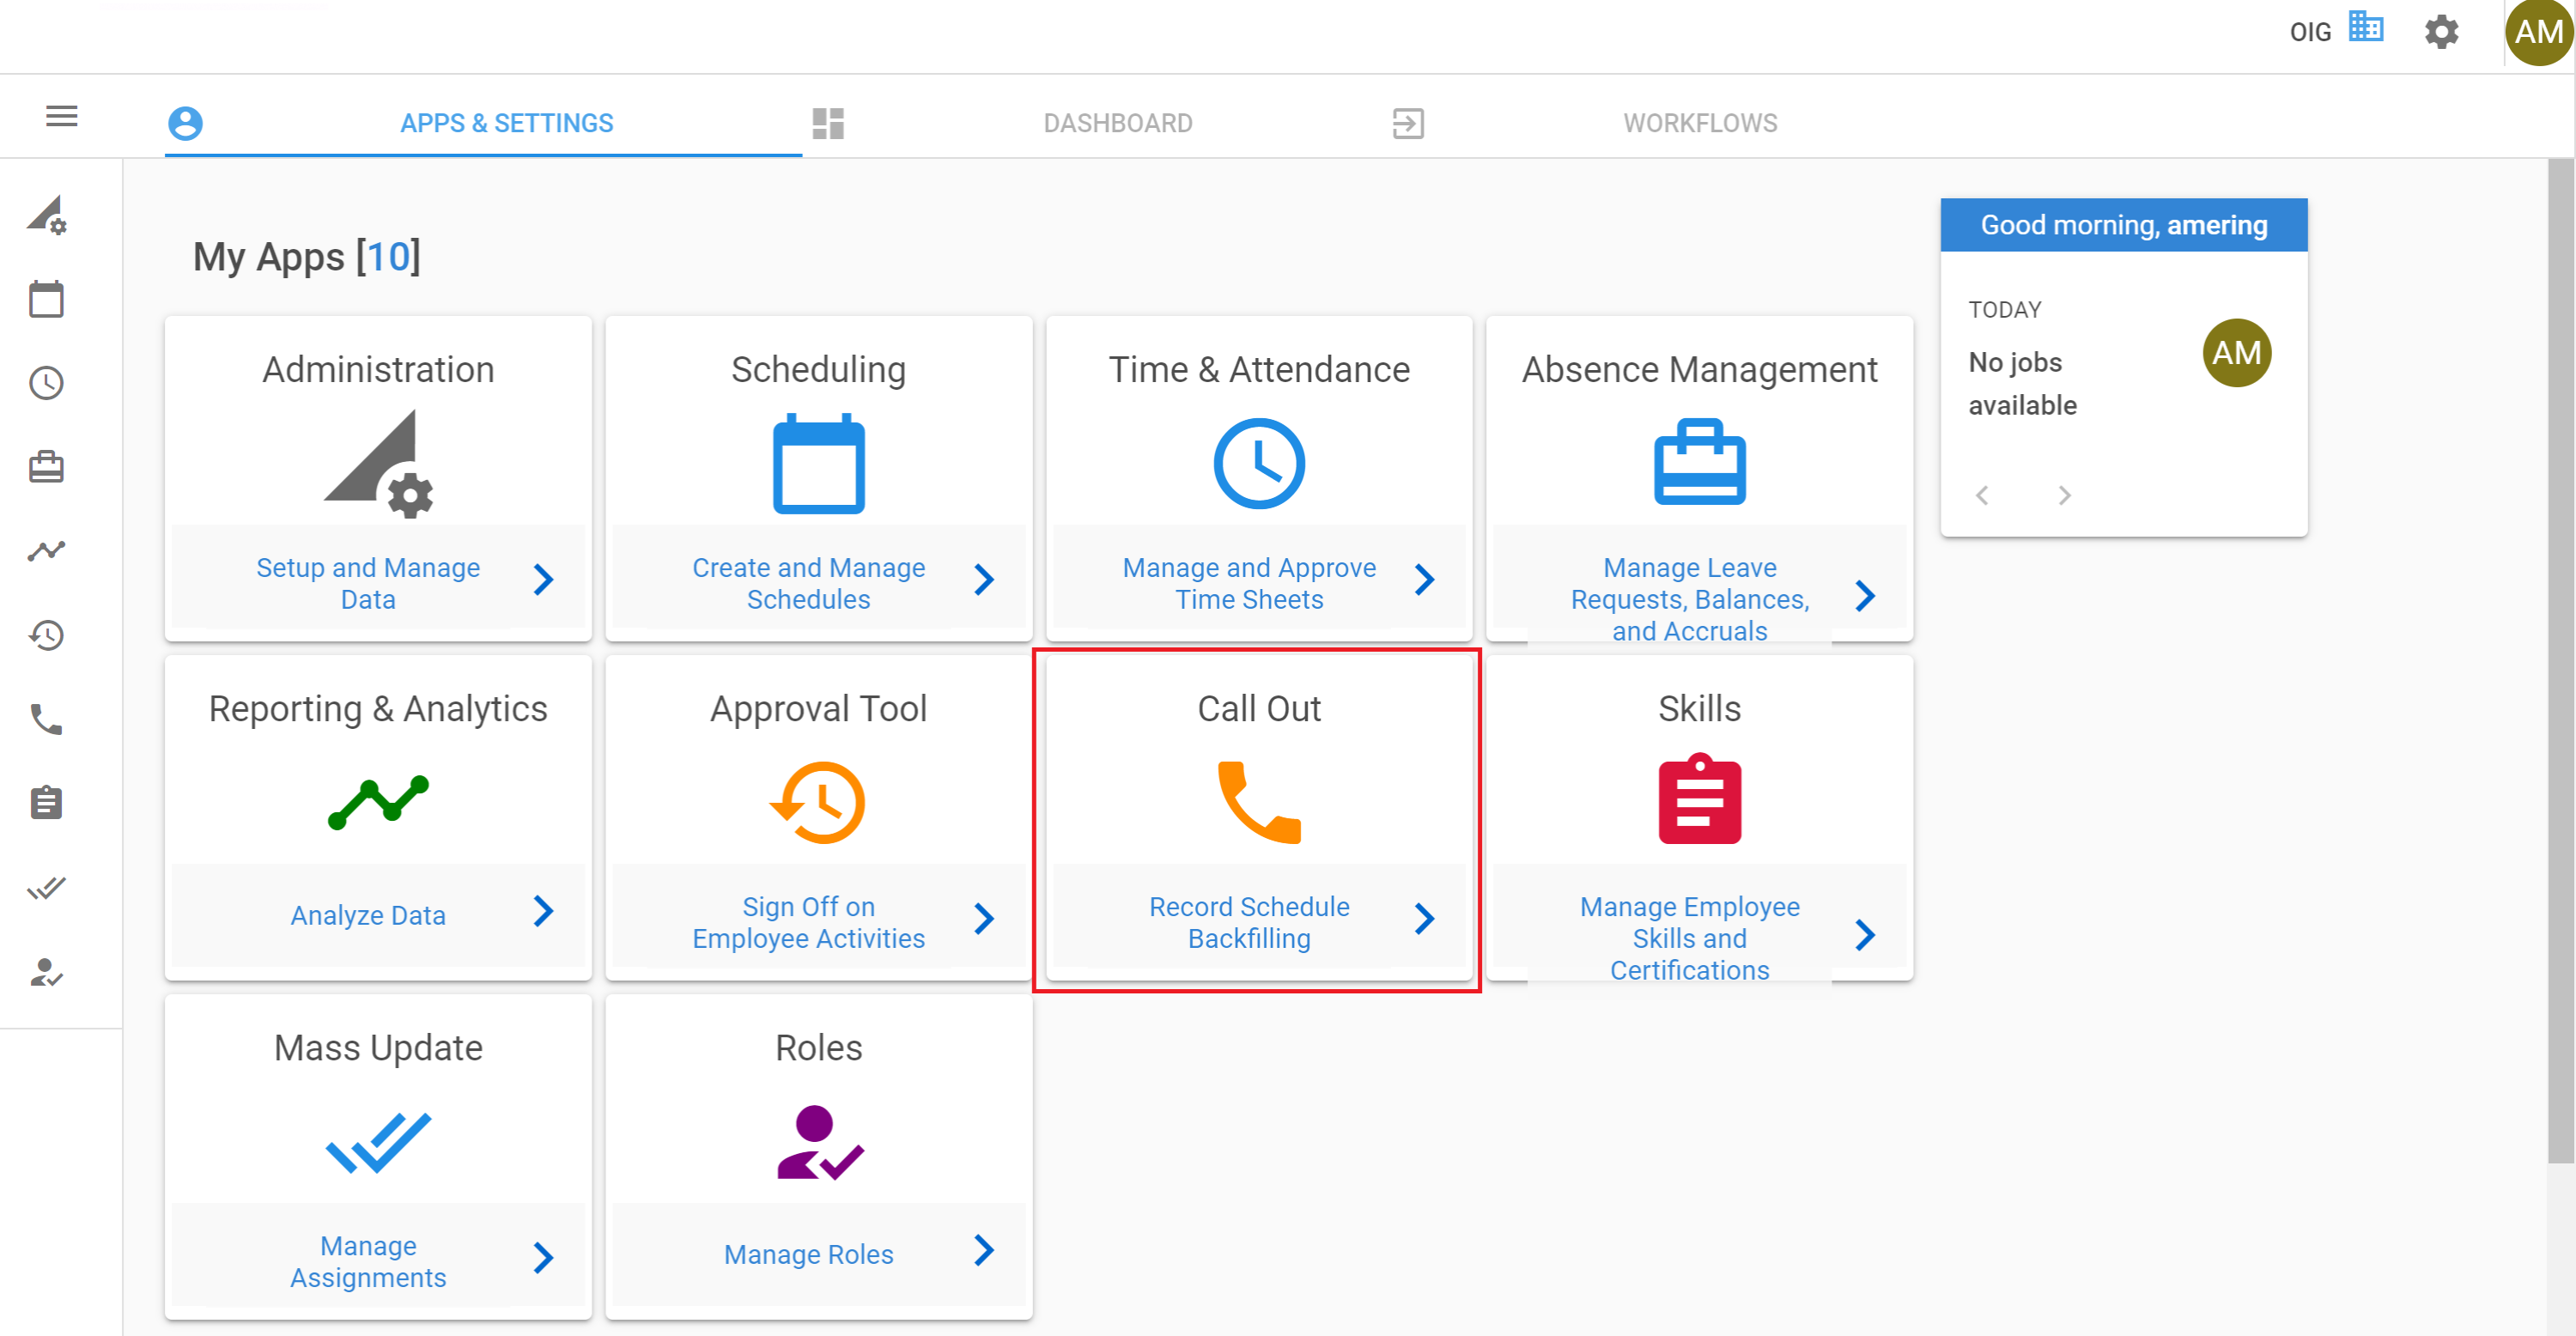Open the Time & Attendance clock in the sidebar
Viewport: 2576px width, 1336px height.
[46, 383]
